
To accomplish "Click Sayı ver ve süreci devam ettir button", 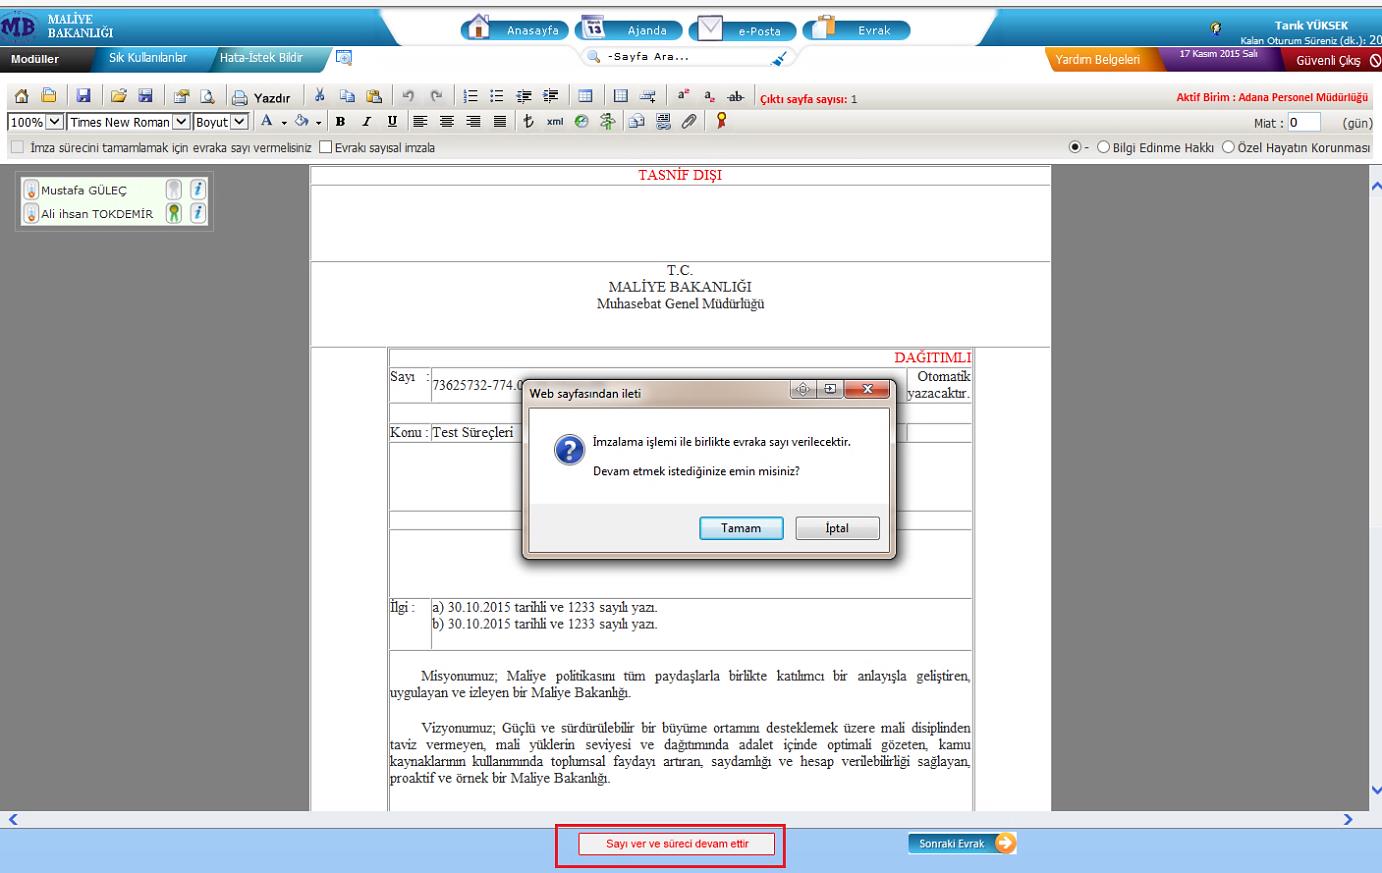I will 677,844.
